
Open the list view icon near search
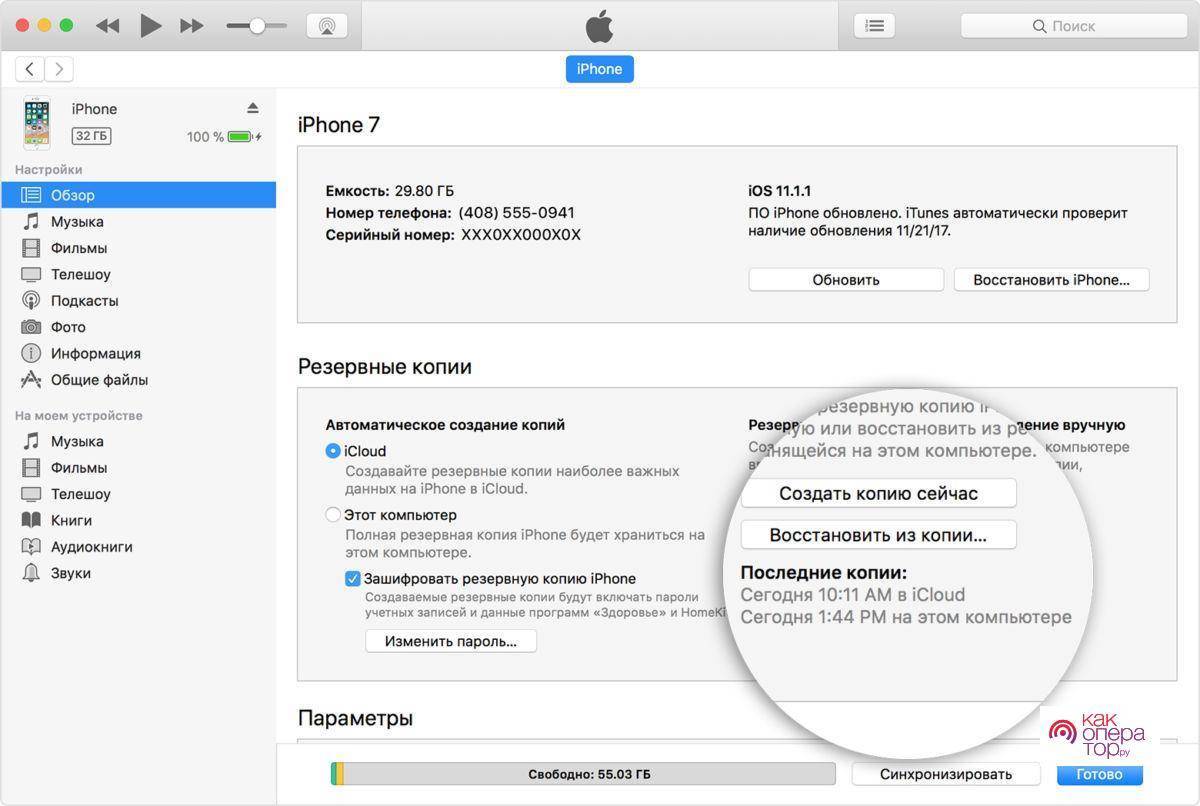coord(874,26)
